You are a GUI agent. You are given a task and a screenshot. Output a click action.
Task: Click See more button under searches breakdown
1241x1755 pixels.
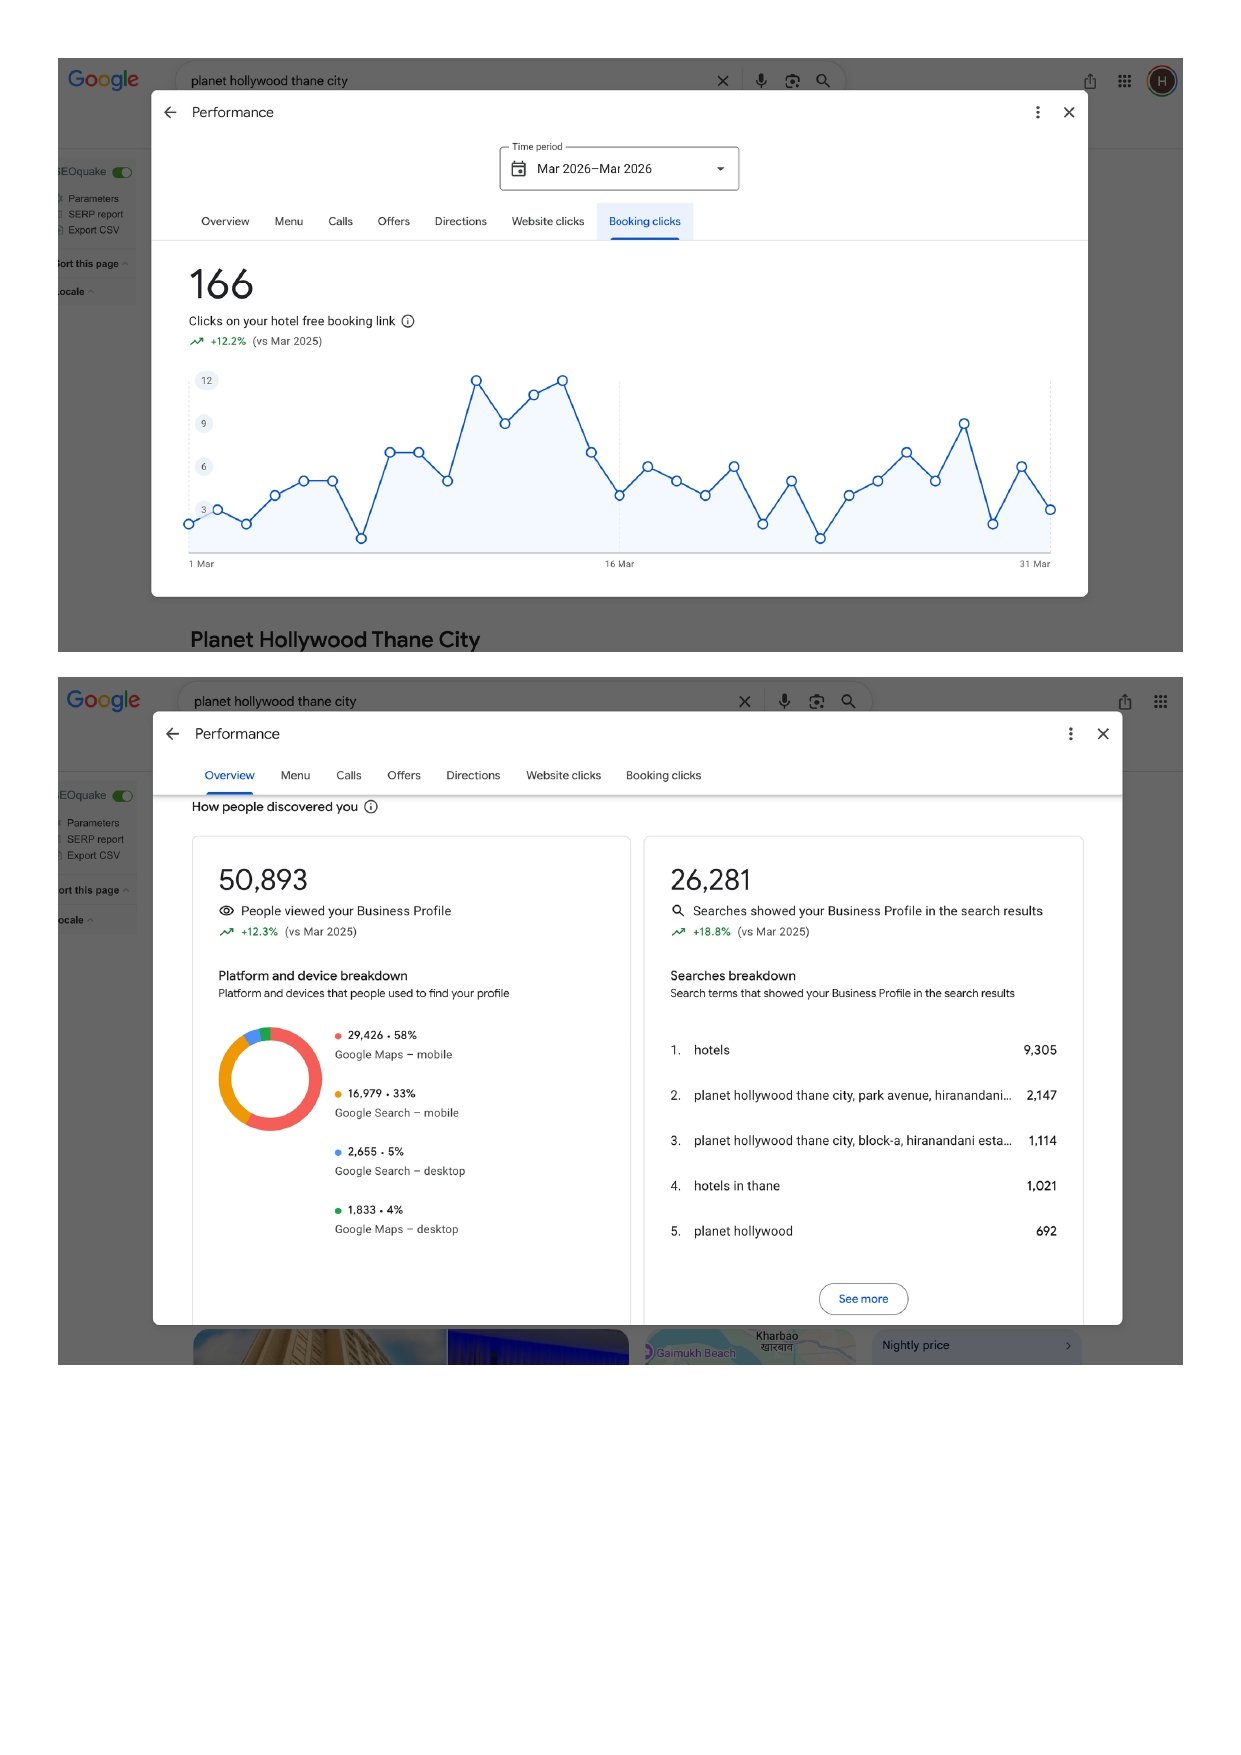coord(863,1299)
